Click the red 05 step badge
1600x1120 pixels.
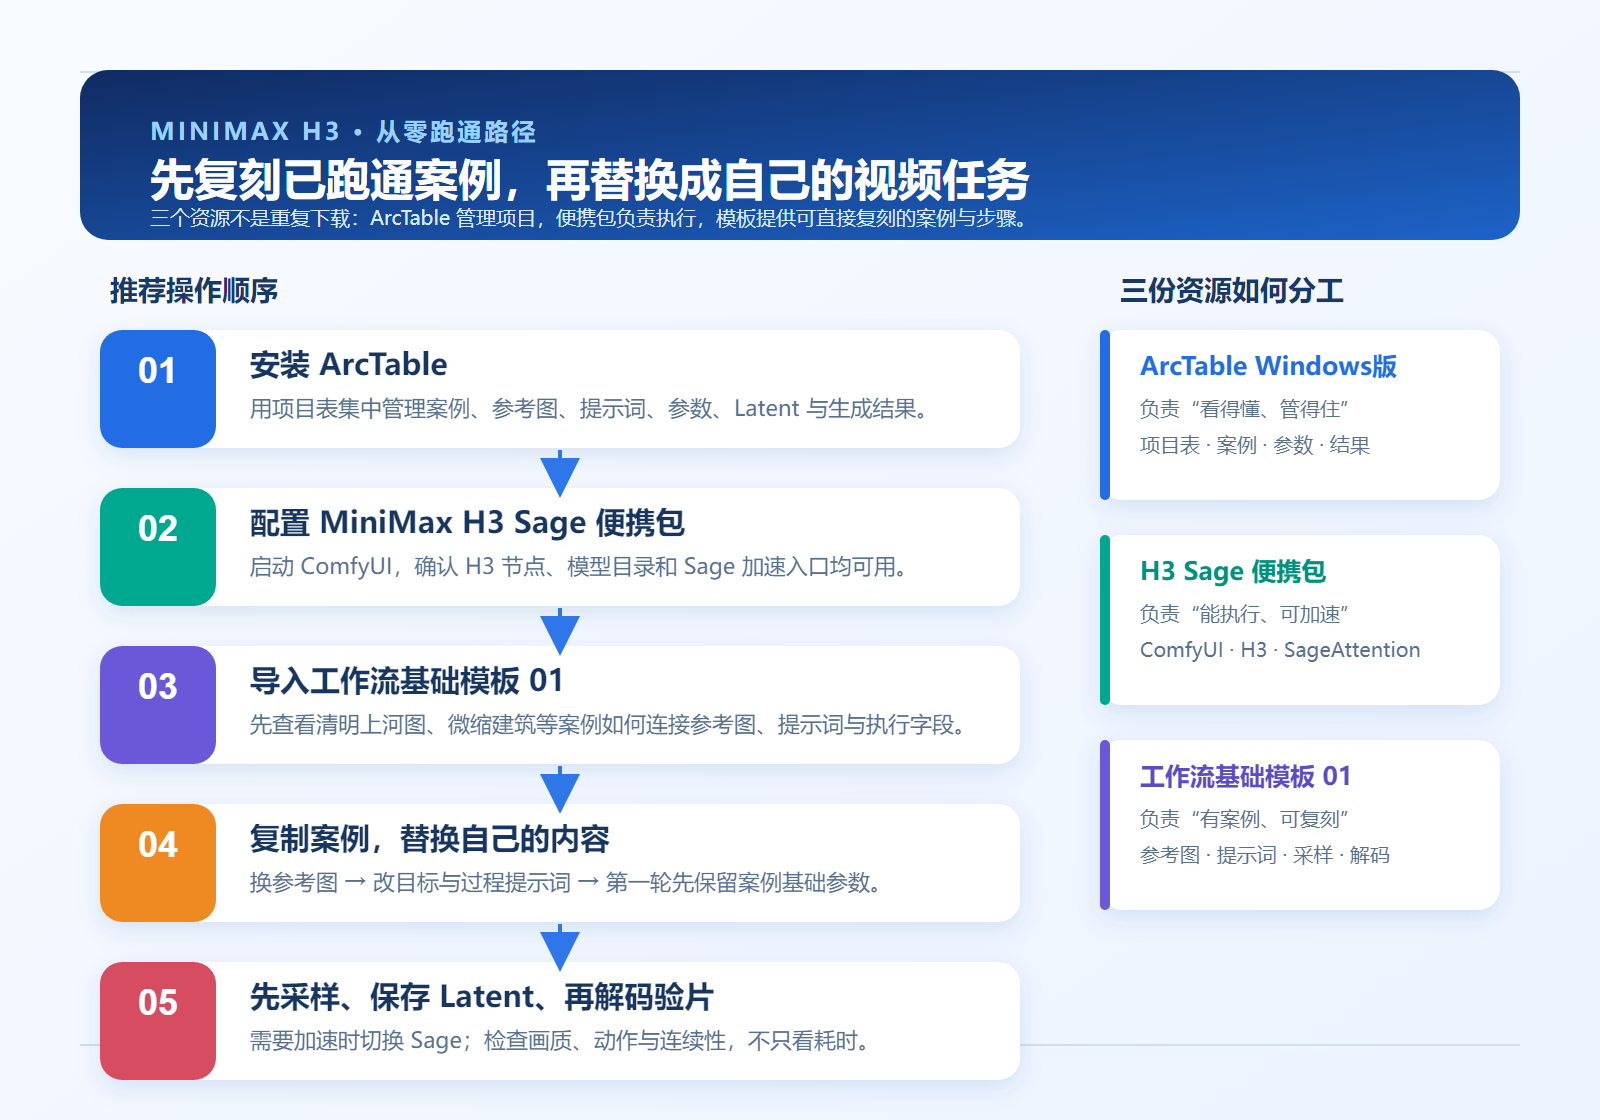158,1021
